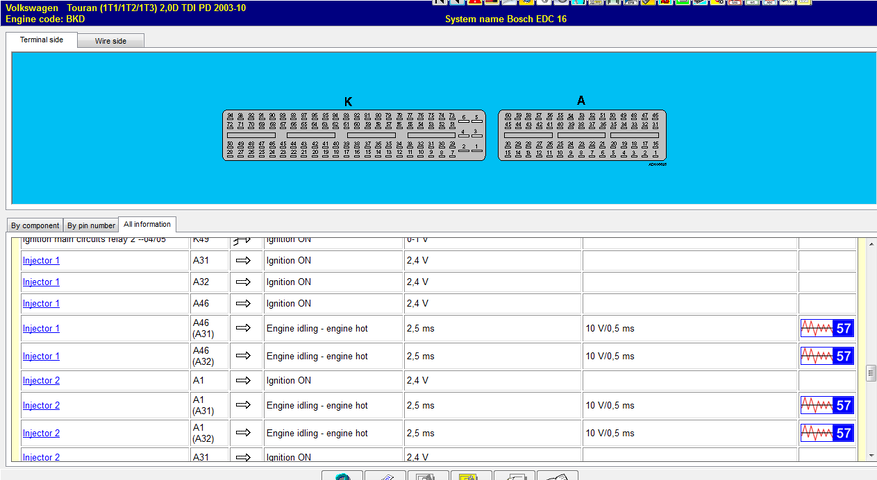Switch to the Terminal side tab

point(41,40)
